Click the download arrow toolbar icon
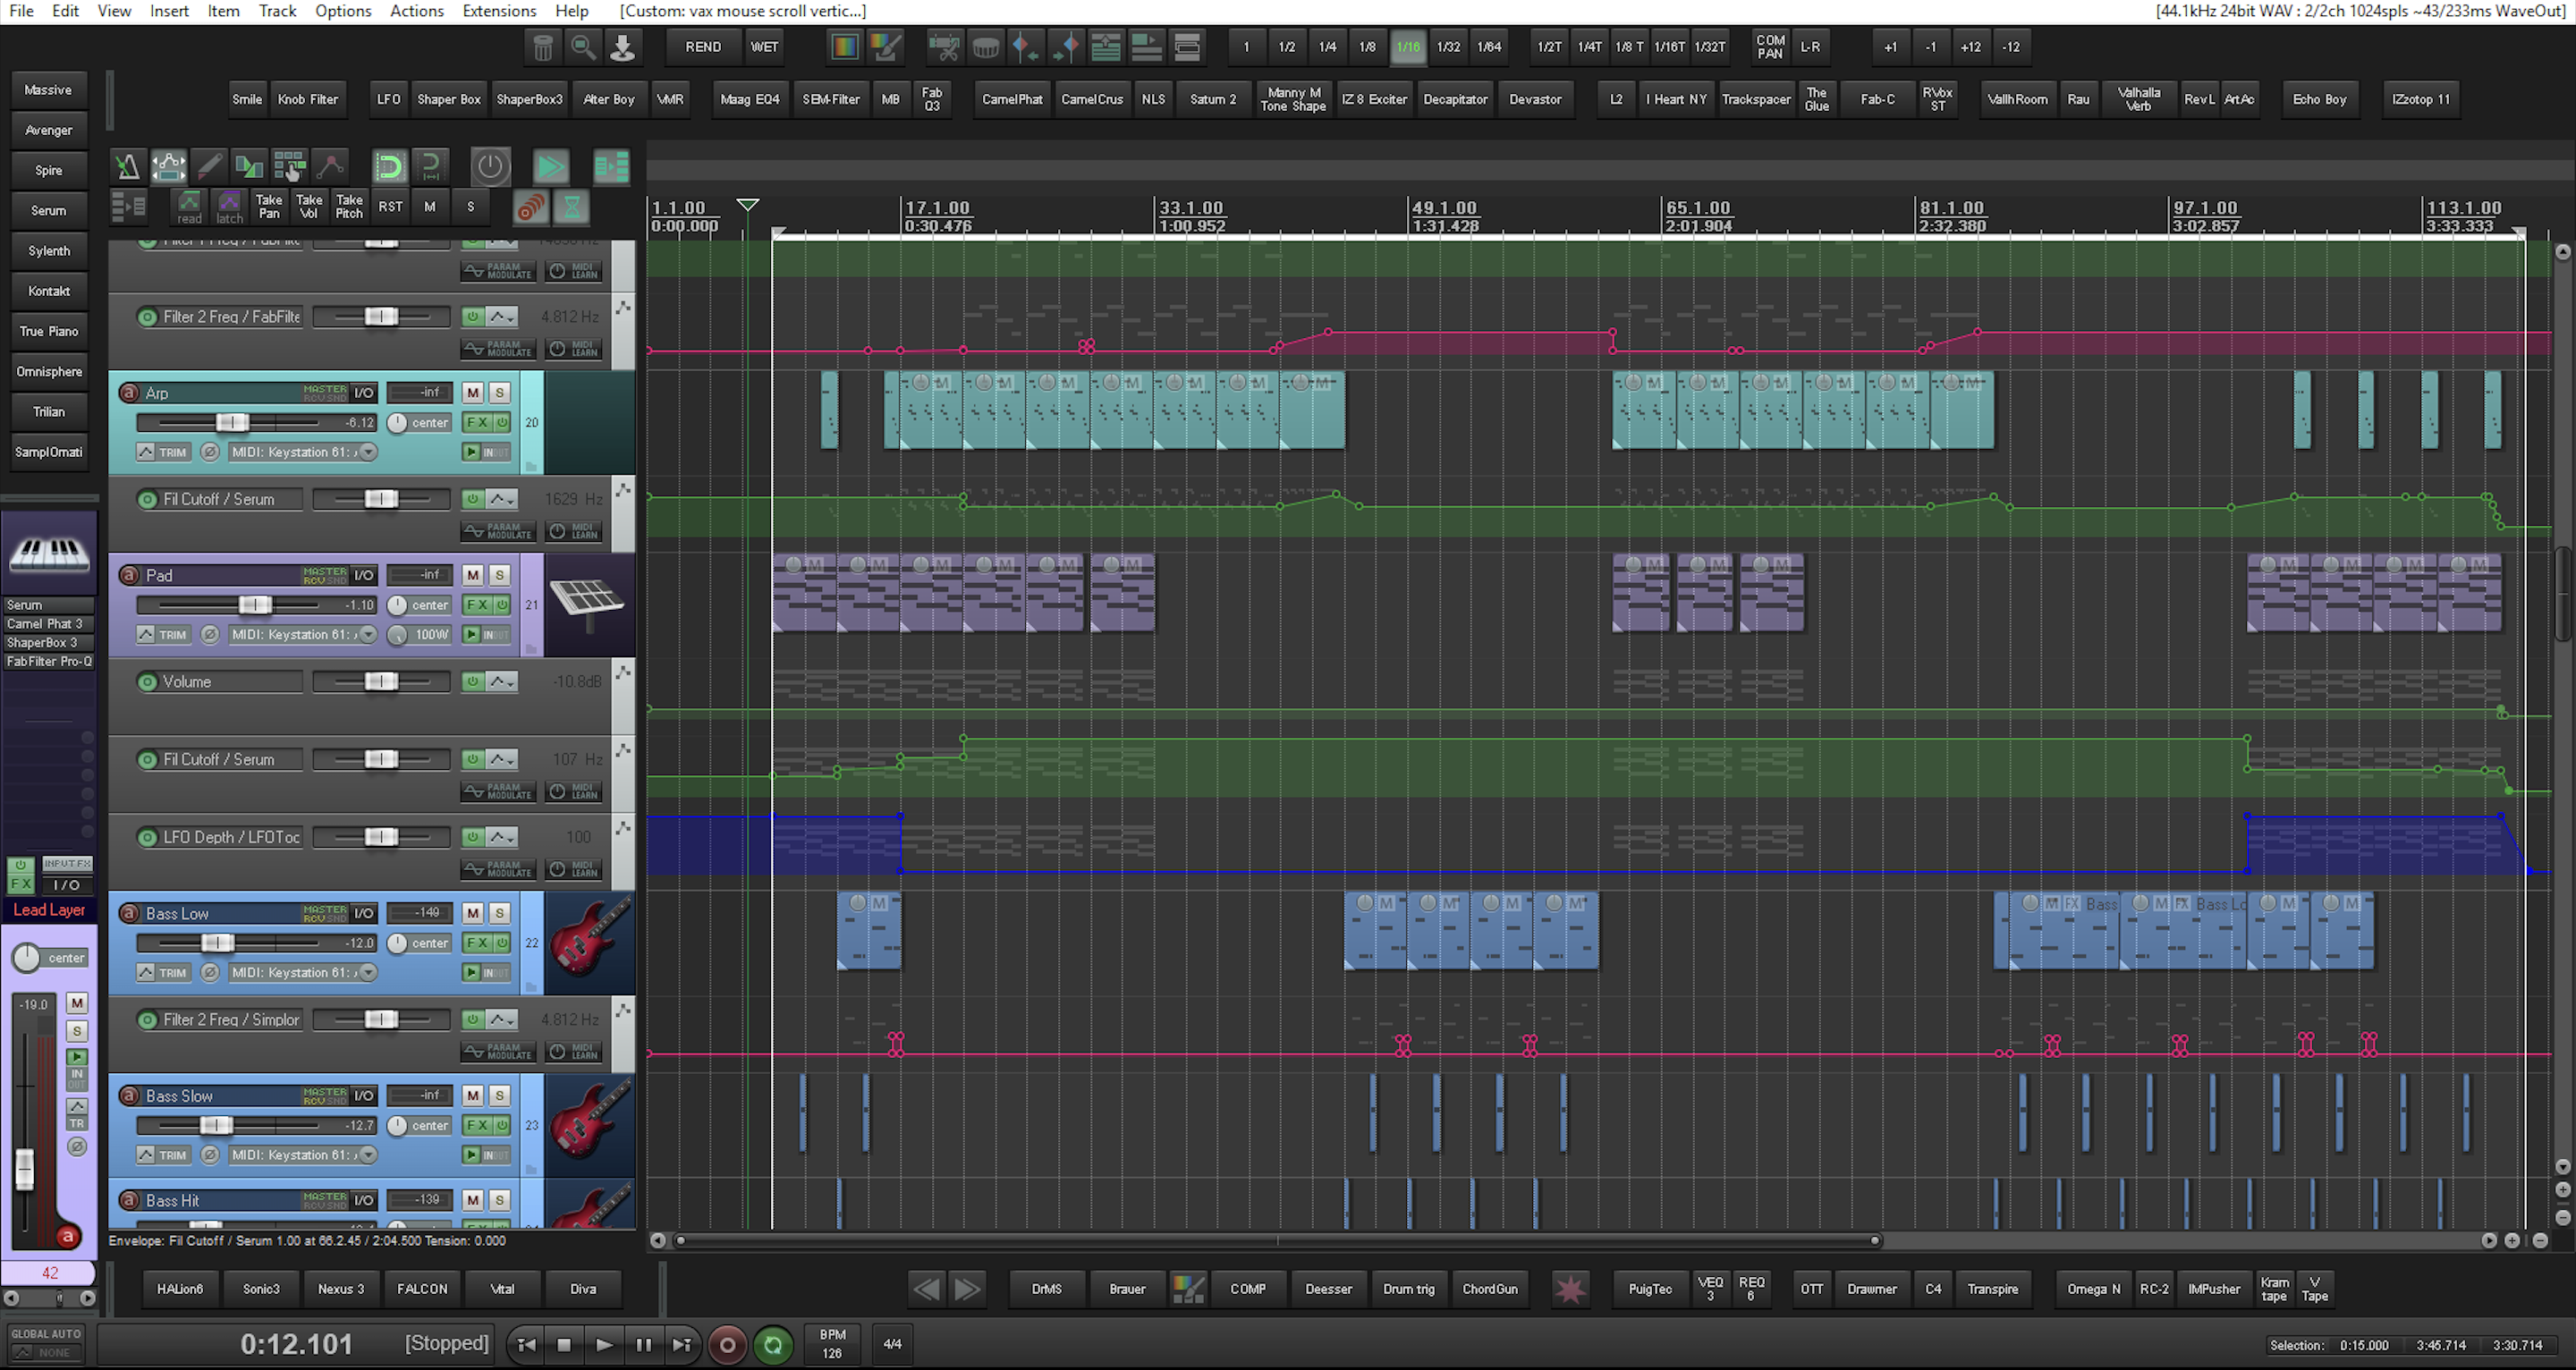The width and height of the screenshot is (2576, 1370). (622, 47)
